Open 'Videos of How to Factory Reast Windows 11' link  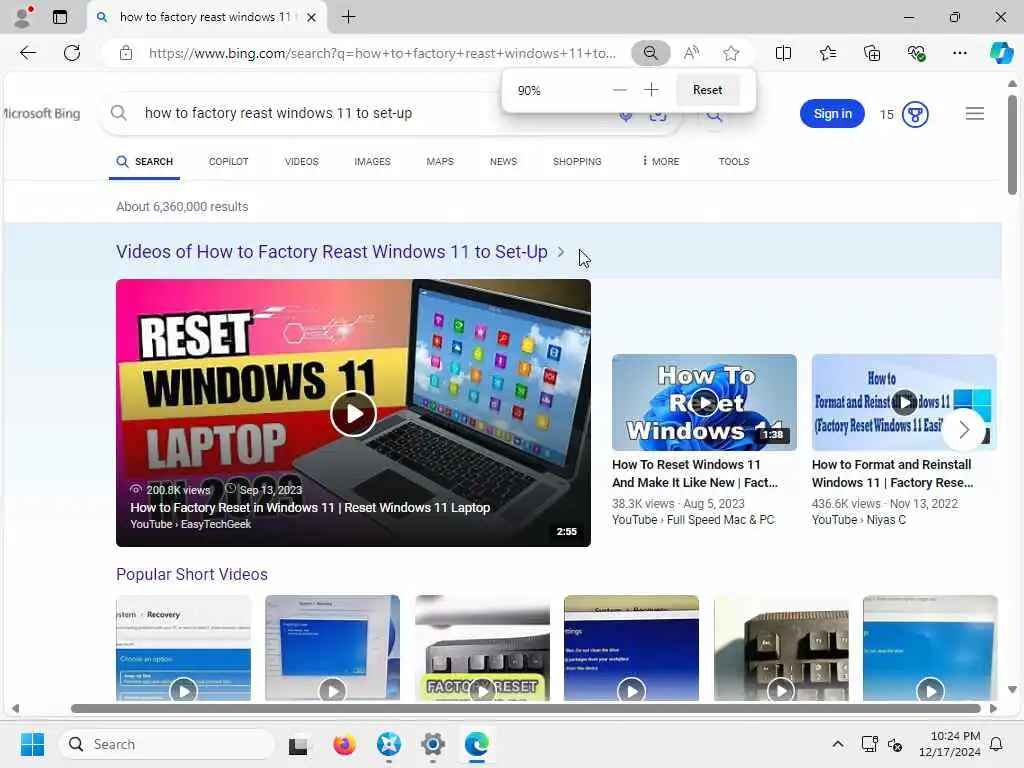(x=332, y=252)
